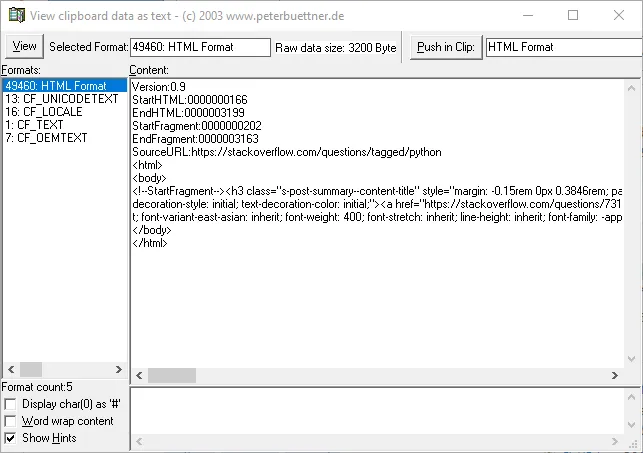This screenshot has height=453, width=643.
Task: Uncheck the Show Hints checkbox
Action: [10, 438]
